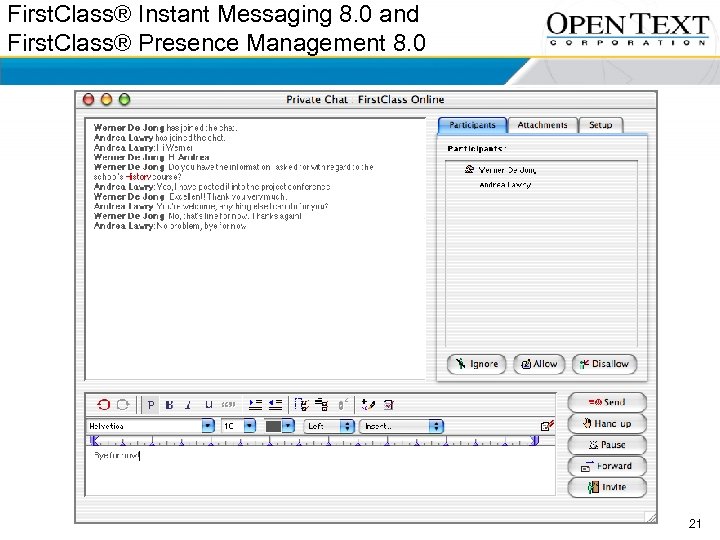This screenshot has height=540, width=720.
Task: Toggle Plain text style P button
Action: [151, 405]
